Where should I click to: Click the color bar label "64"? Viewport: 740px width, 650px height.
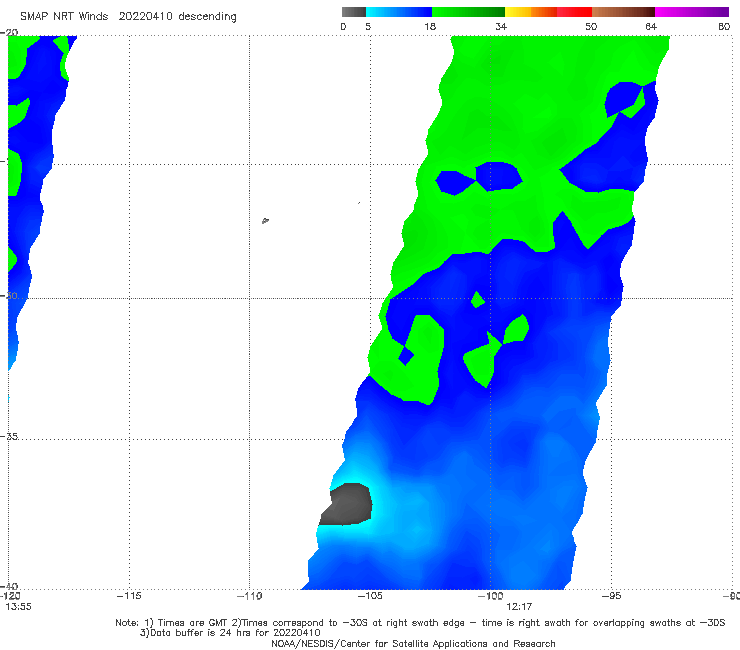[x=651, y=26]
